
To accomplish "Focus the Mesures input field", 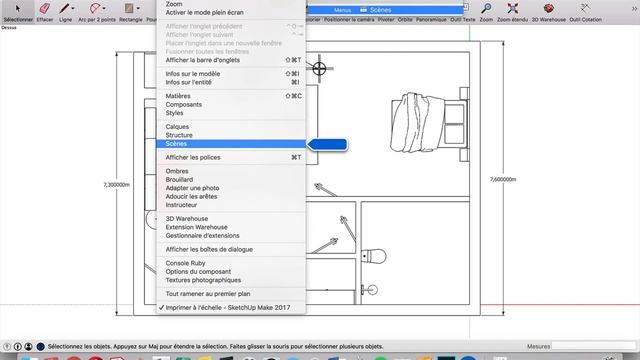I will pyautogui.click(x=594, y=346).
